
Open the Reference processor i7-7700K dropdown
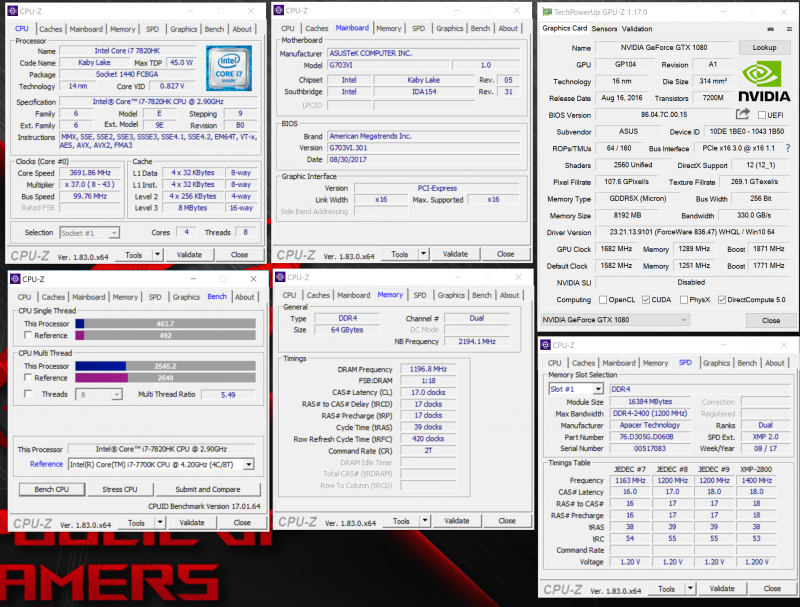click(161, 464)
